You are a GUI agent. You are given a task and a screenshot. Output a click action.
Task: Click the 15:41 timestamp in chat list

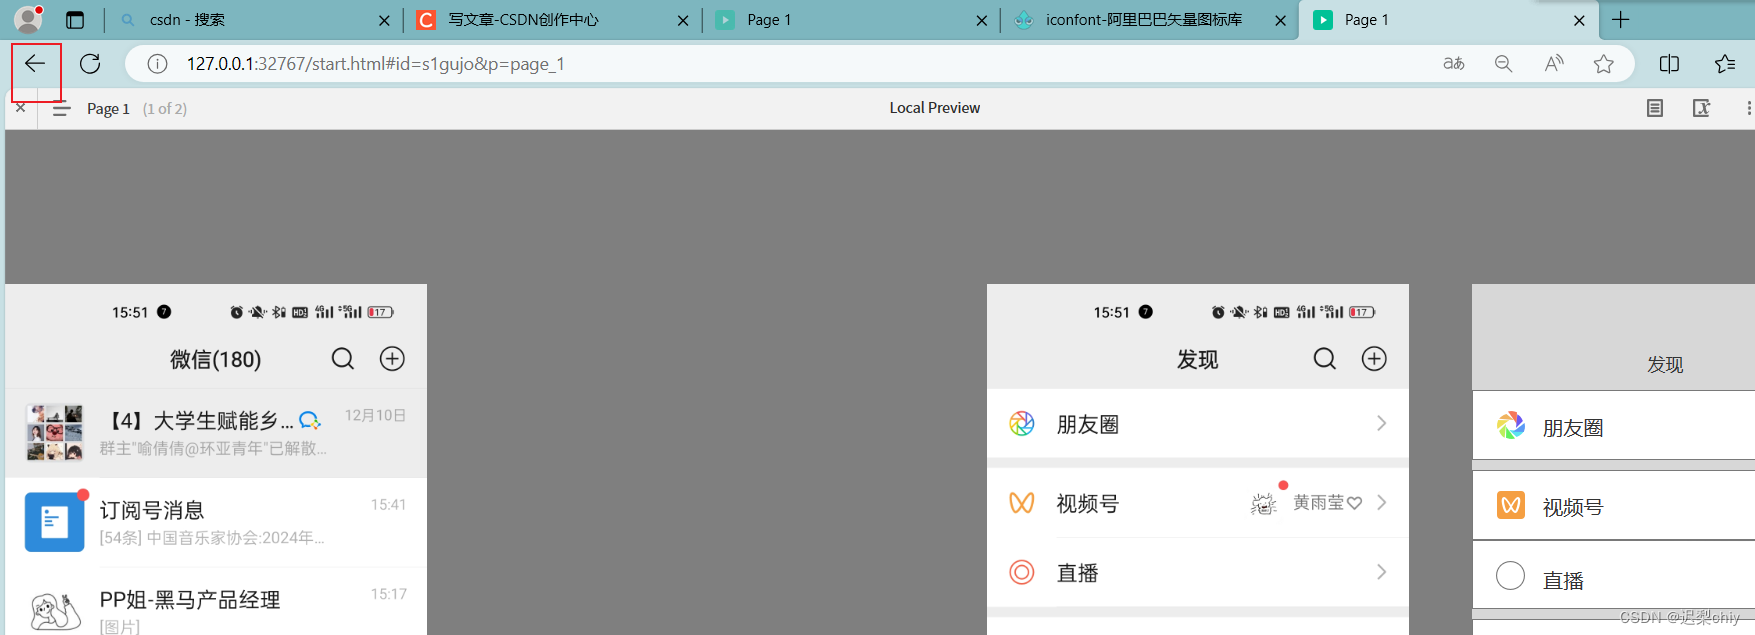coord(389,504)
